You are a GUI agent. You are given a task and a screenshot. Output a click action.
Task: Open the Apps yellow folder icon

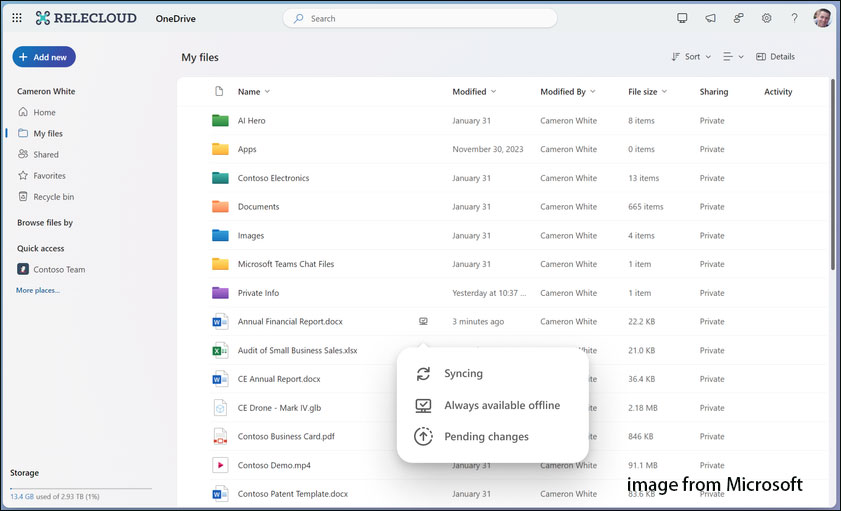click(220, 149)
